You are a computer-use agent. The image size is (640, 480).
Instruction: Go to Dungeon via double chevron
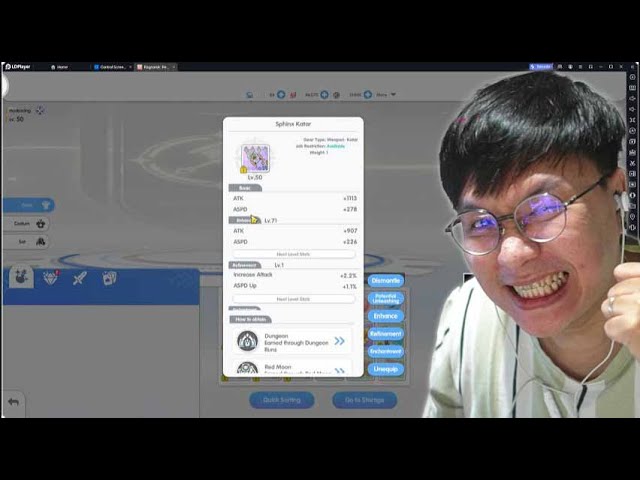(339, 341)
